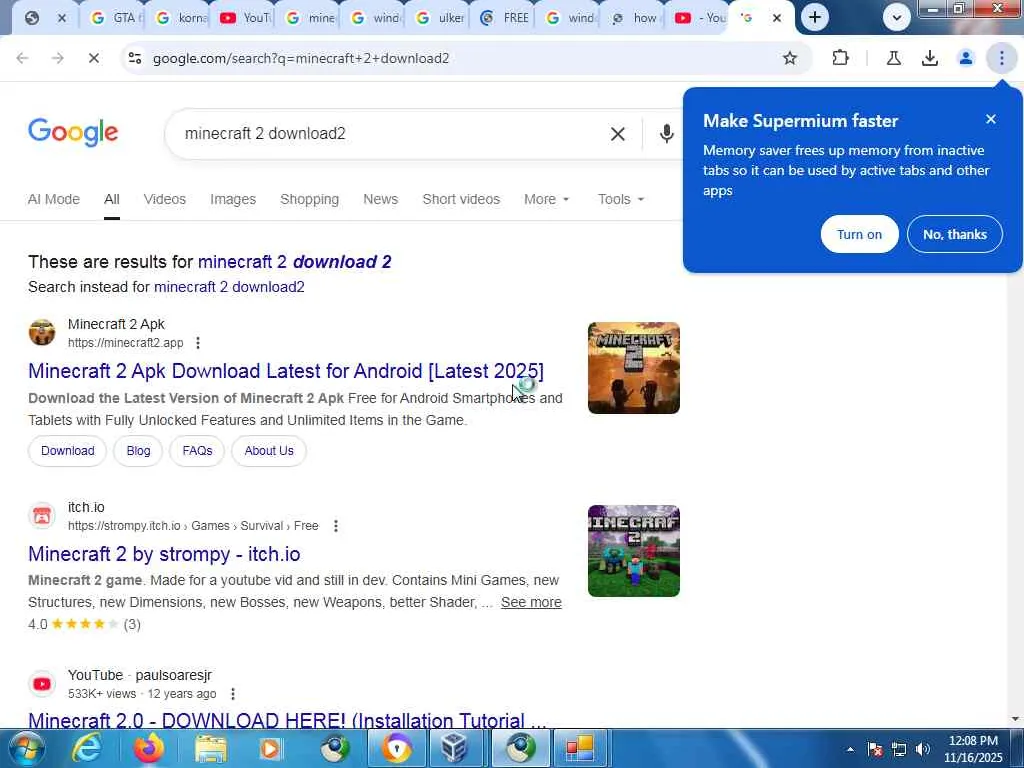Click the minecraft 2 download 2 suggestion link
The width and height of the screenshot is (1024, 768).
[295, 262]
